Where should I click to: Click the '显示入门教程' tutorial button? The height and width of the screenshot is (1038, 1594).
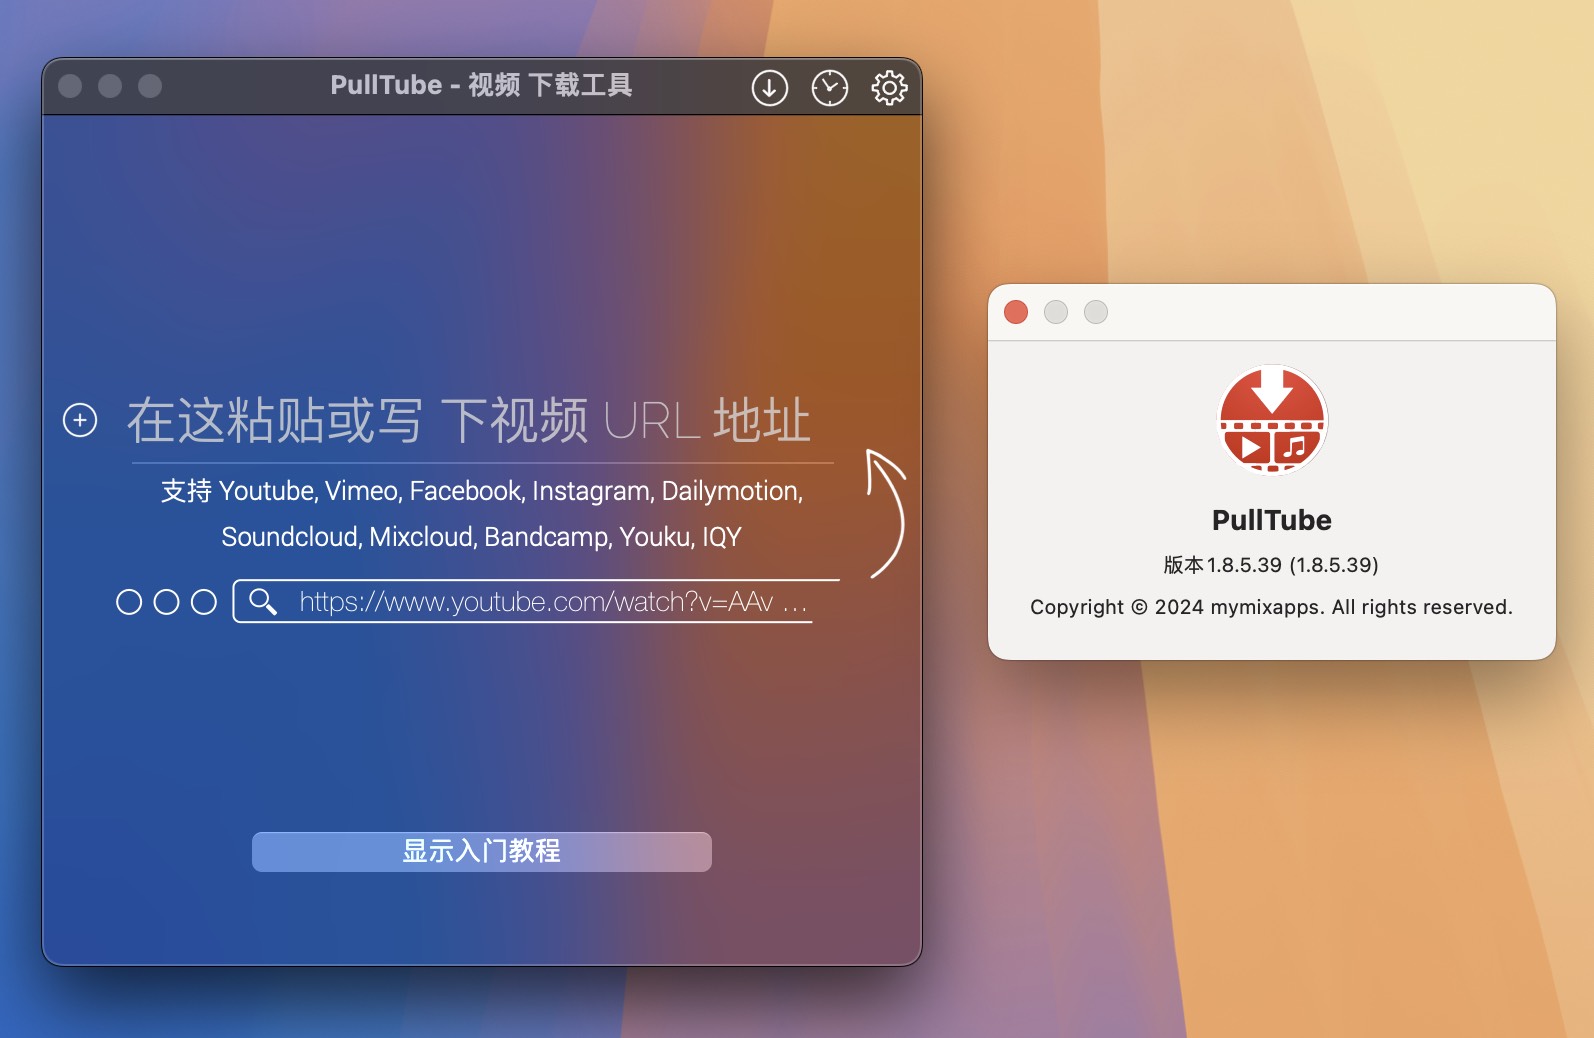pos(481,851)
